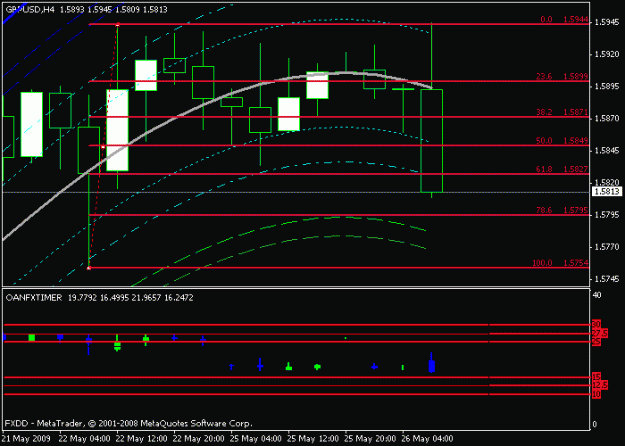Click the 1.5820 price axis value
This screenshot has height=446, width=625.
click(607, 183)
